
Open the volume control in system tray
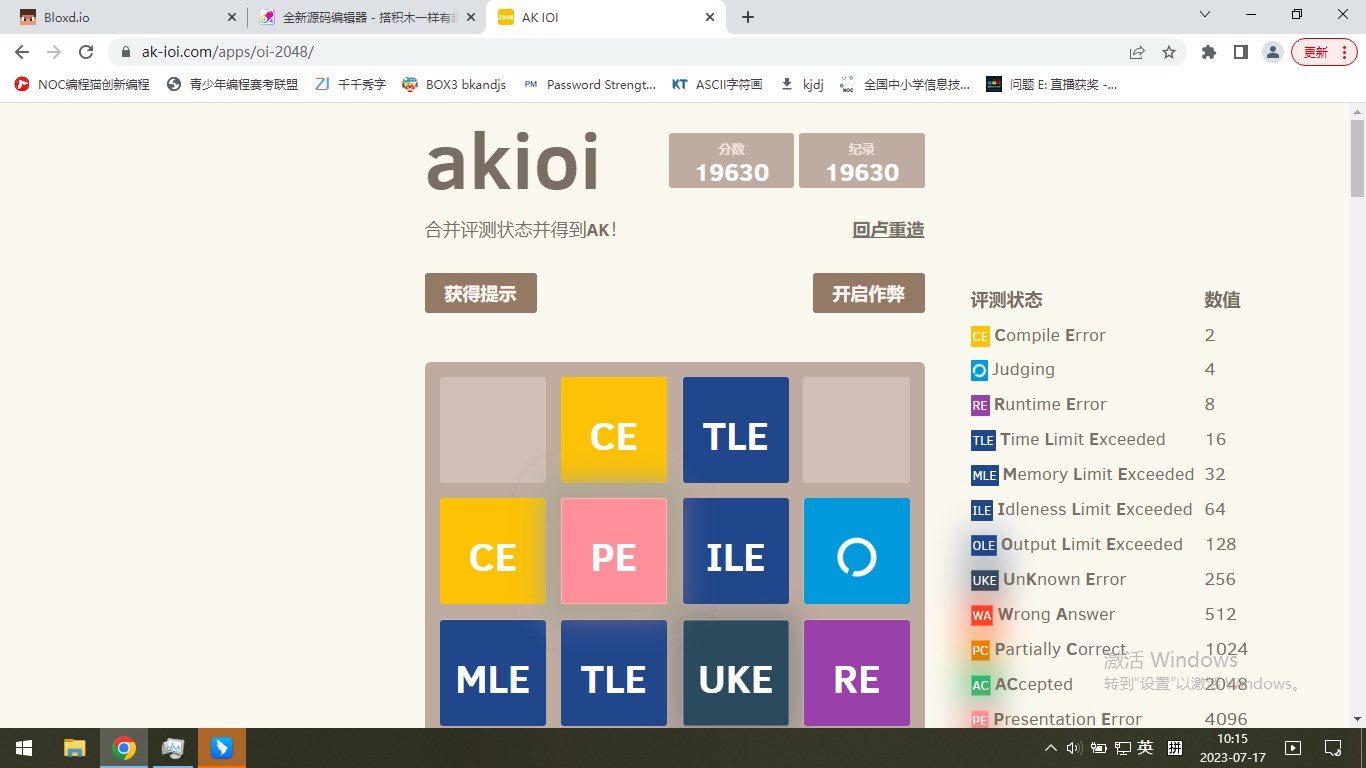[x=1074, y=748]
